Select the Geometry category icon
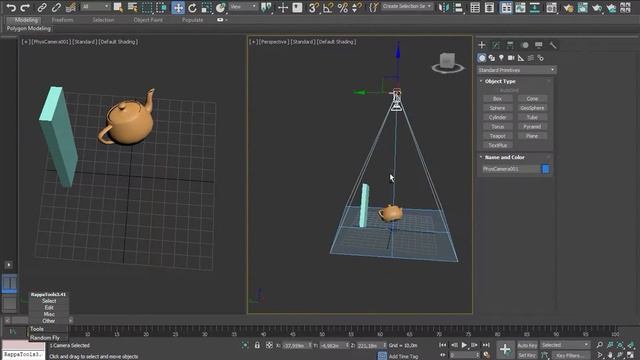The height and width of the screenshot is (360, 640). (x=482, y=58)
